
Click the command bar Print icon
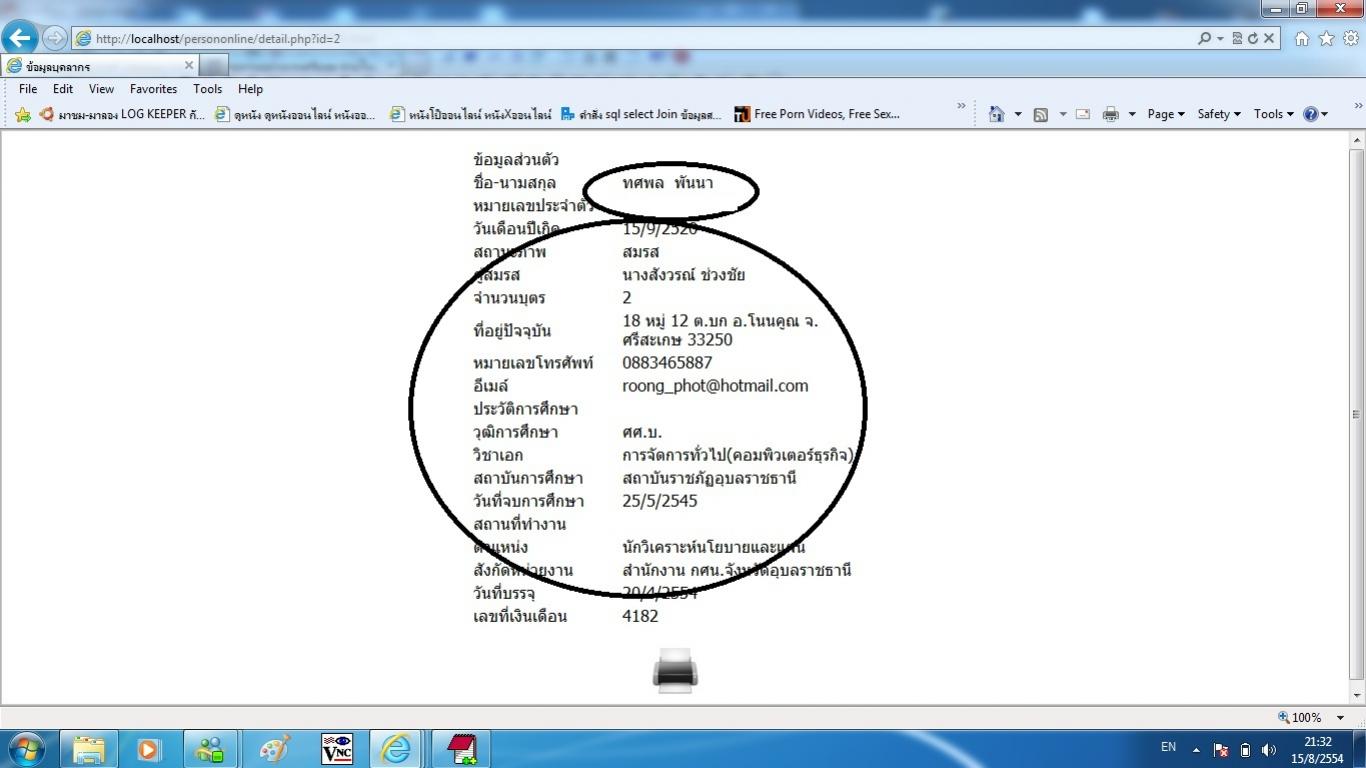pyautogui.click(x=1110, y=114)
